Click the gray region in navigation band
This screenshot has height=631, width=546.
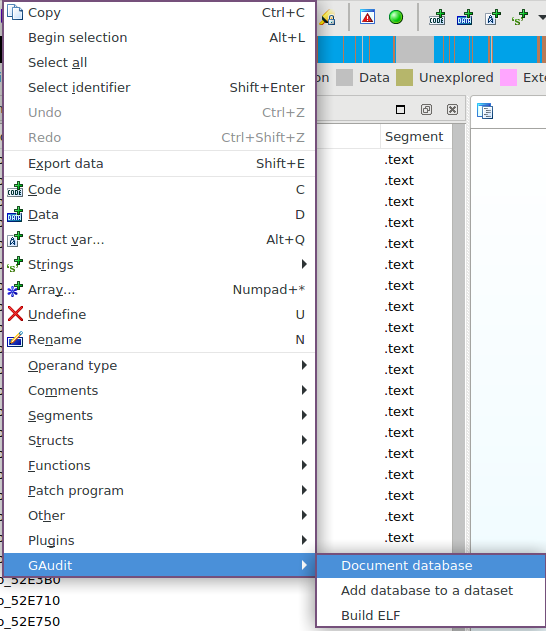coord(415,49)
